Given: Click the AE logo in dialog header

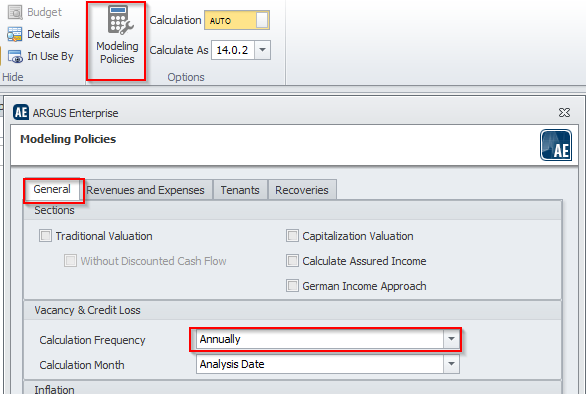Looking at the screenshot, I should click(x=556, y=145).
